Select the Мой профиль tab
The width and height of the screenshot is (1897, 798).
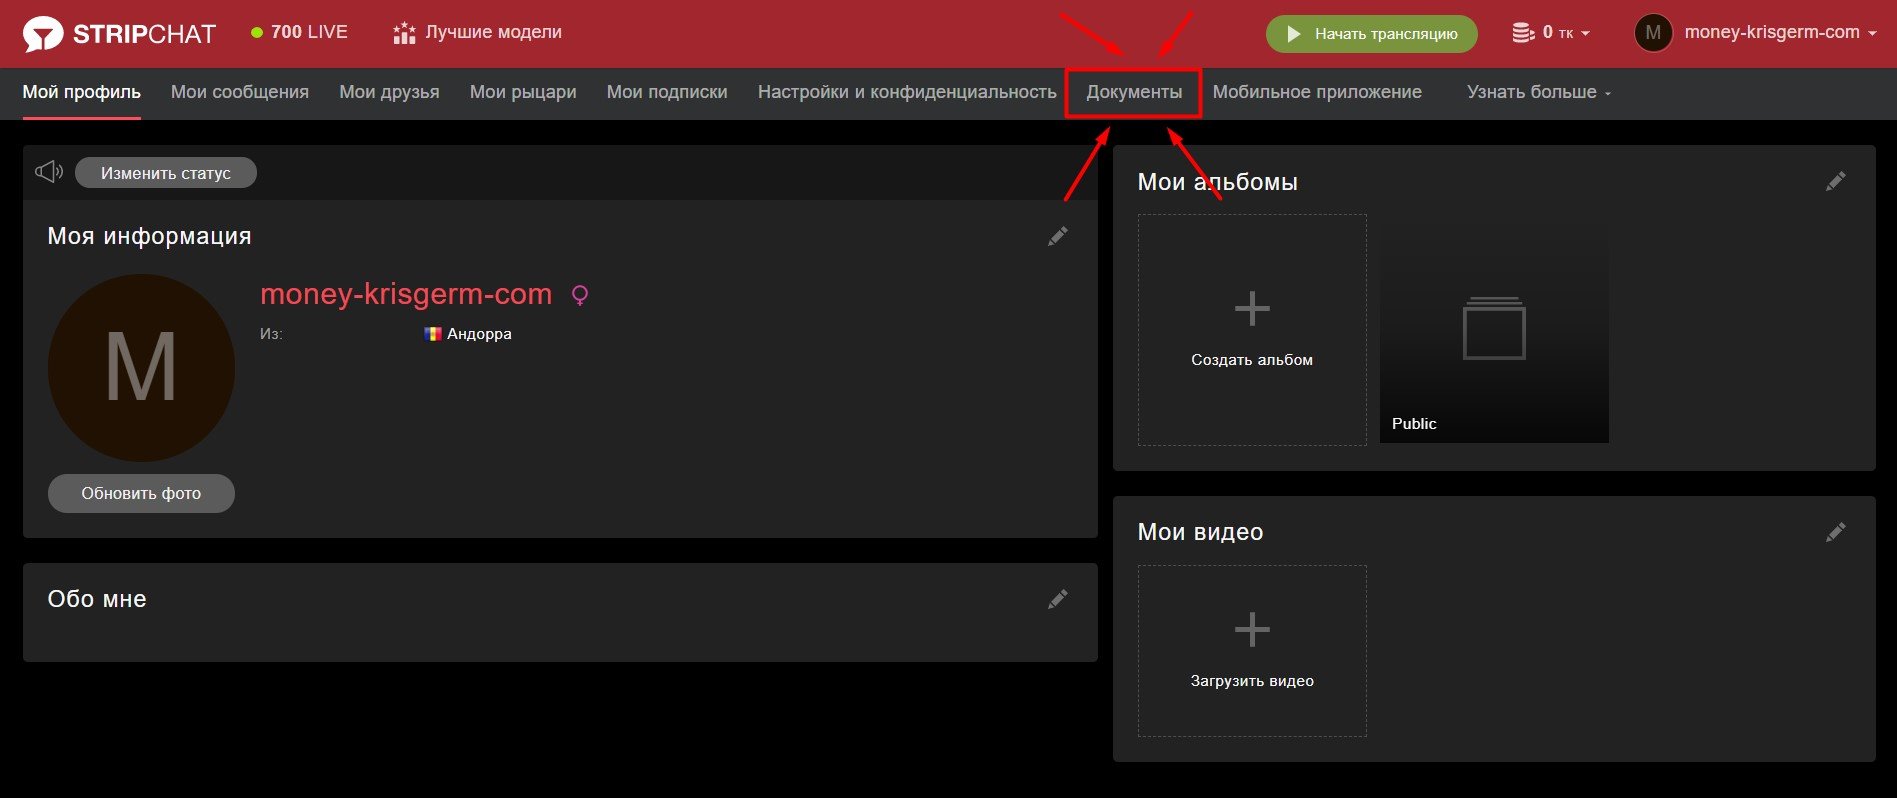[81, 92]
